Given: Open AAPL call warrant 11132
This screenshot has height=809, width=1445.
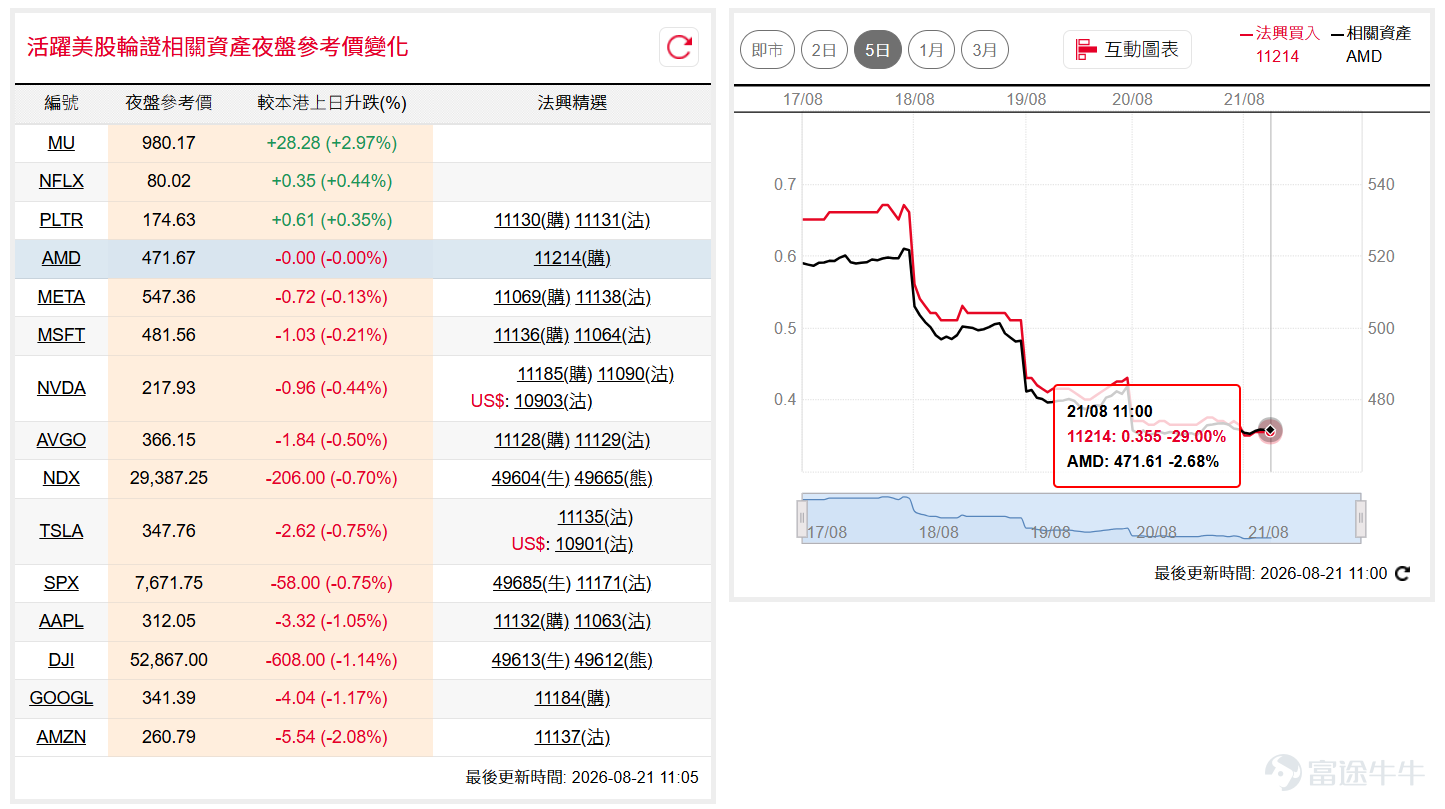Looking at the screenshot, I should point(532,621).
